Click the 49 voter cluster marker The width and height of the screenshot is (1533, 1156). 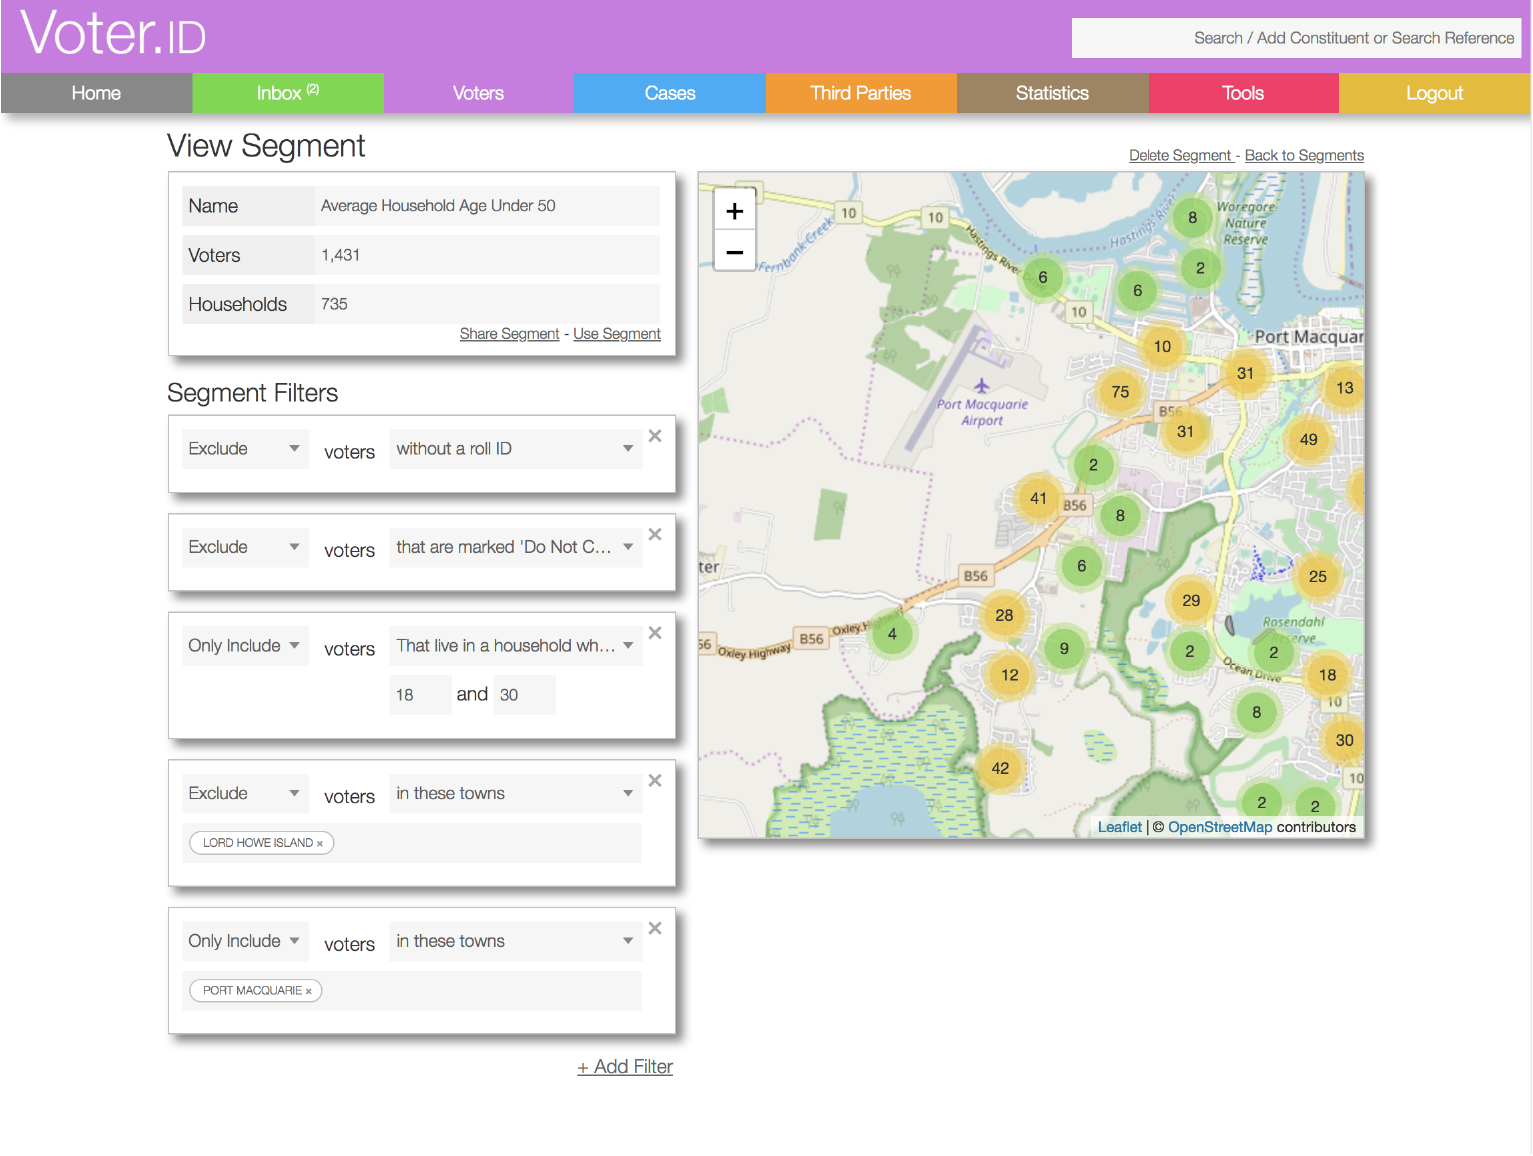coord(1308,439)
